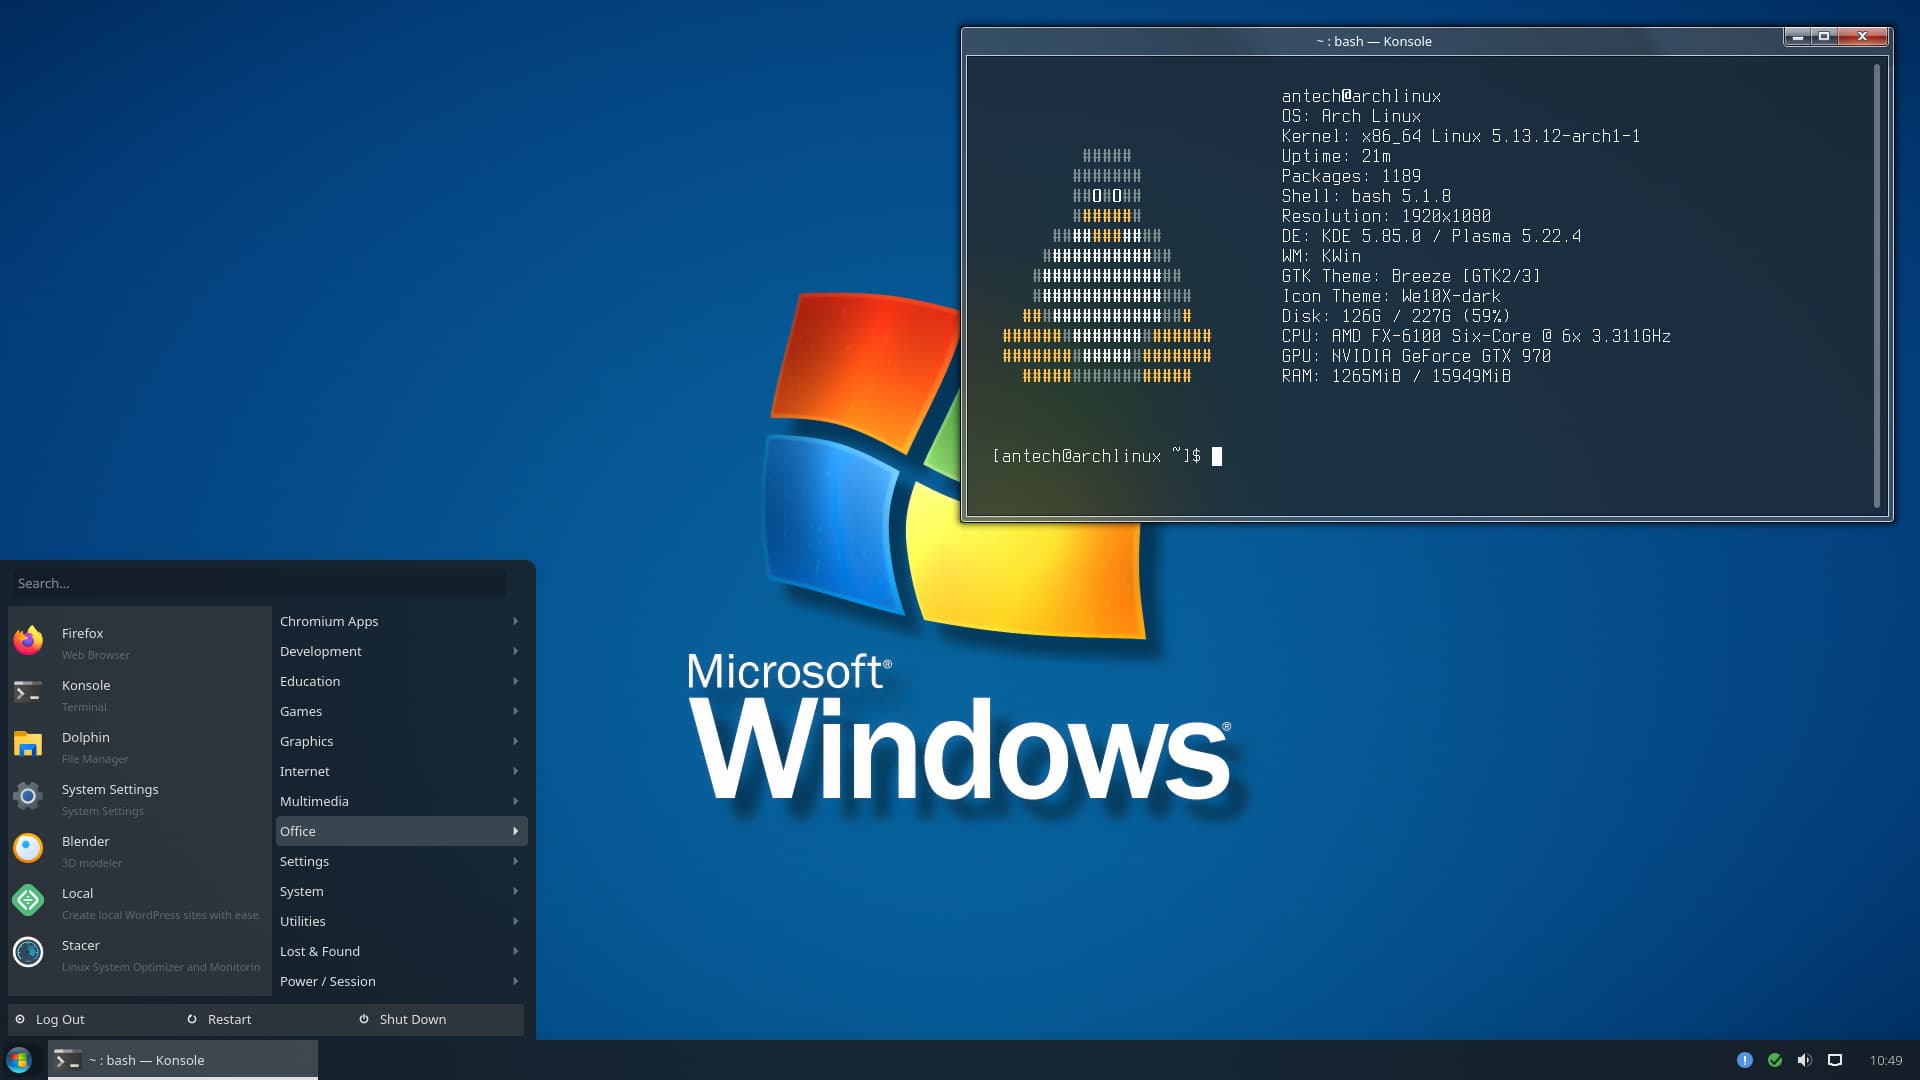This screenshot has width=1920, height=1080.
Task: Click 'Icon Theme: We10X-dark' line
Action: pos(1391,296)
